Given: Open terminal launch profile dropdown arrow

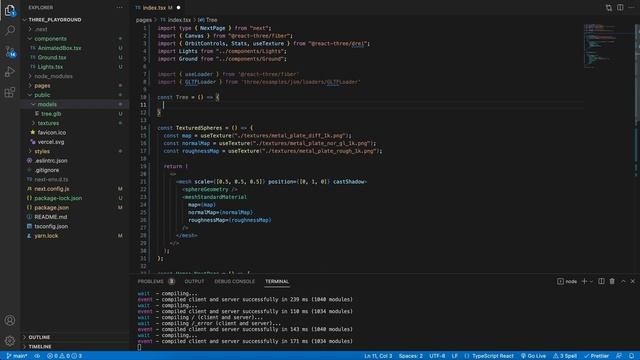Looking at the screenshot, I should point(591,281).
